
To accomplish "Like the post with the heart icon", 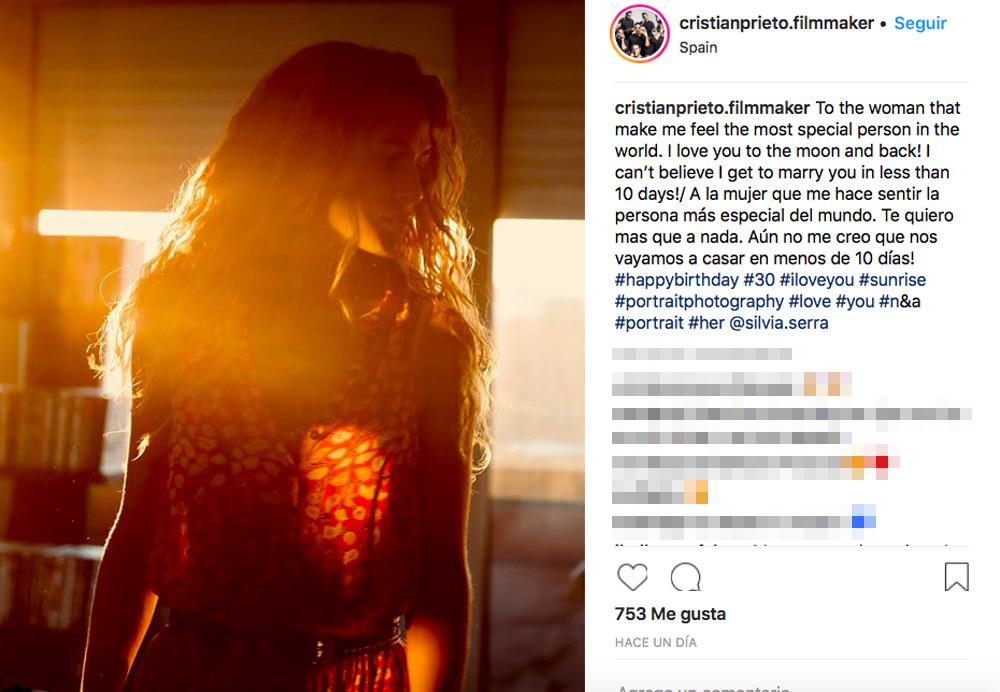I will pyautogui.click(x=632, y=577).
